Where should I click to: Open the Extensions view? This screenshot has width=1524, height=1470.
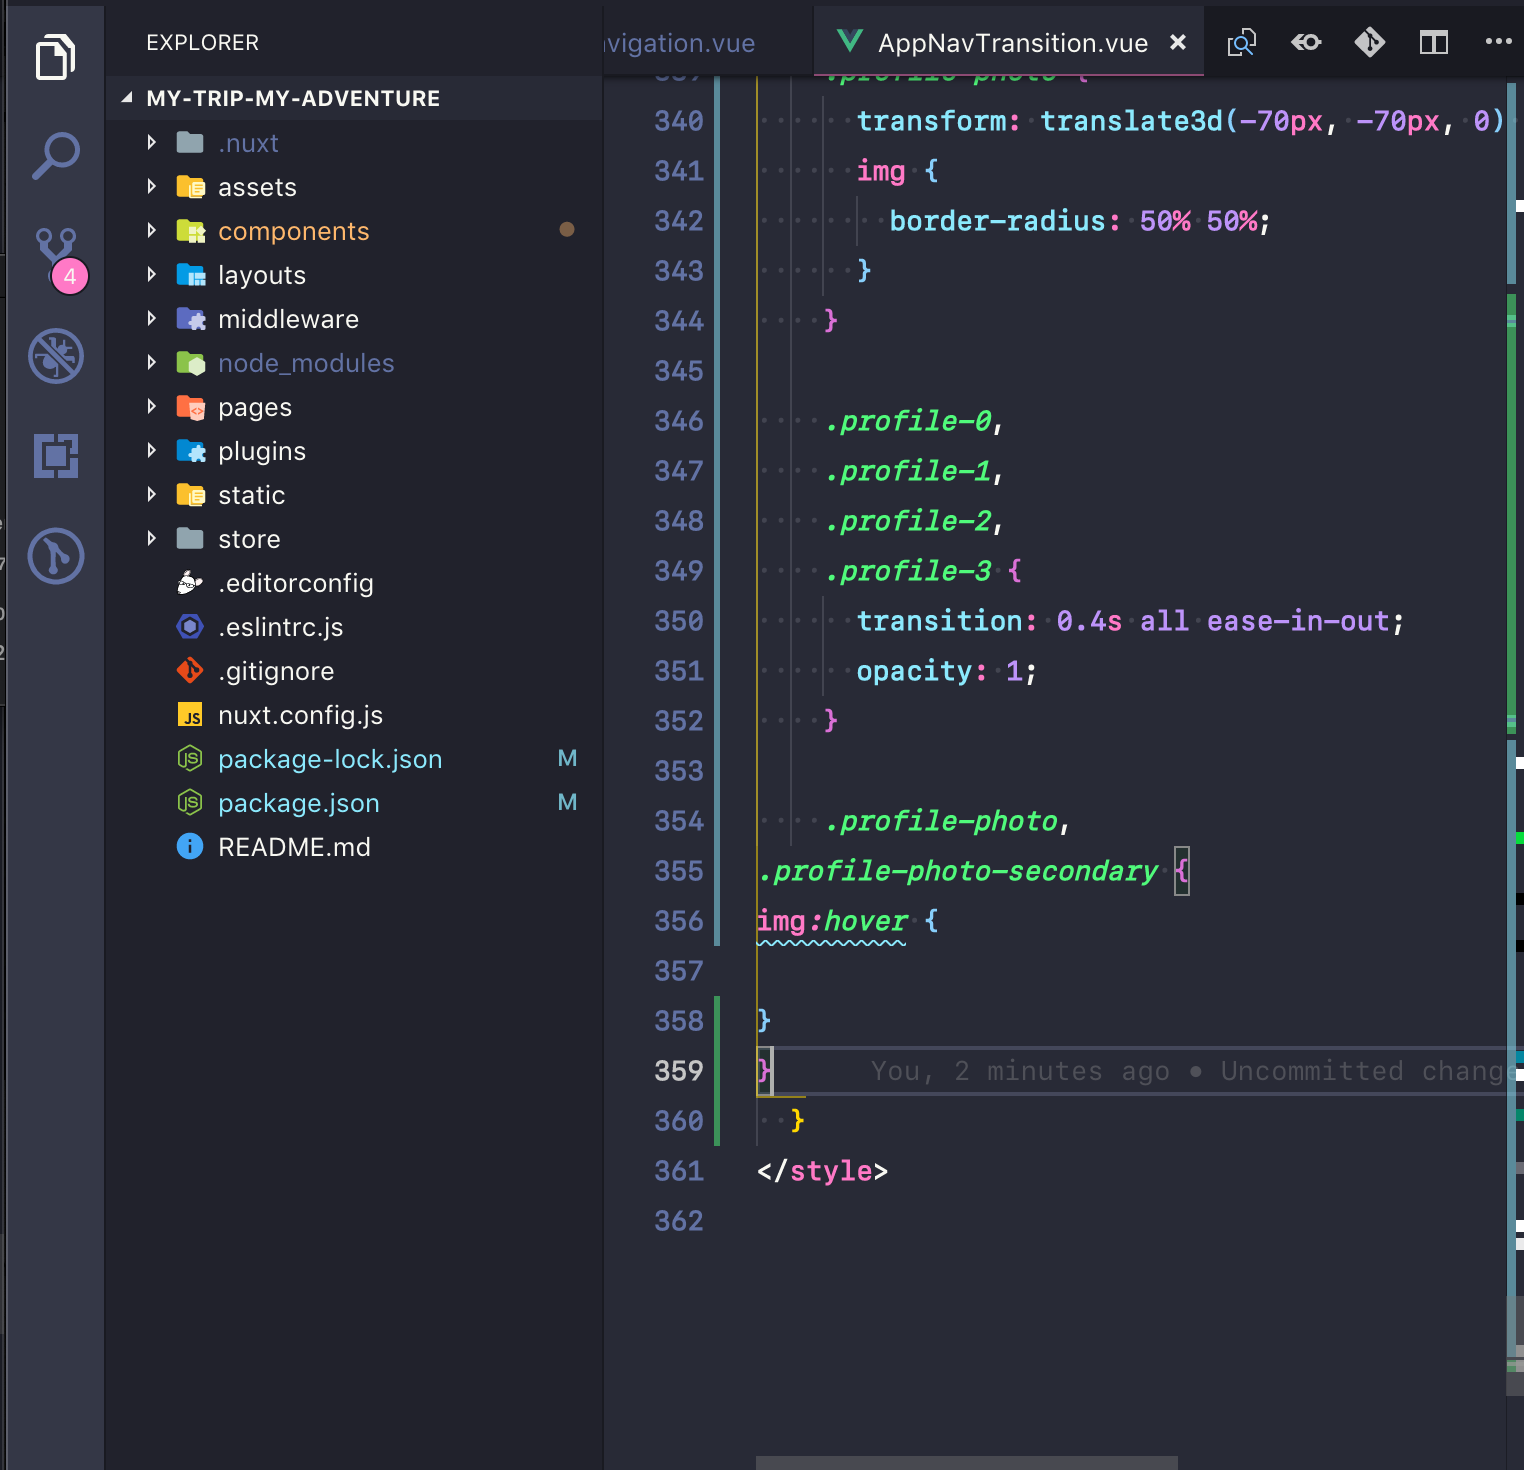tap(57, 457)
